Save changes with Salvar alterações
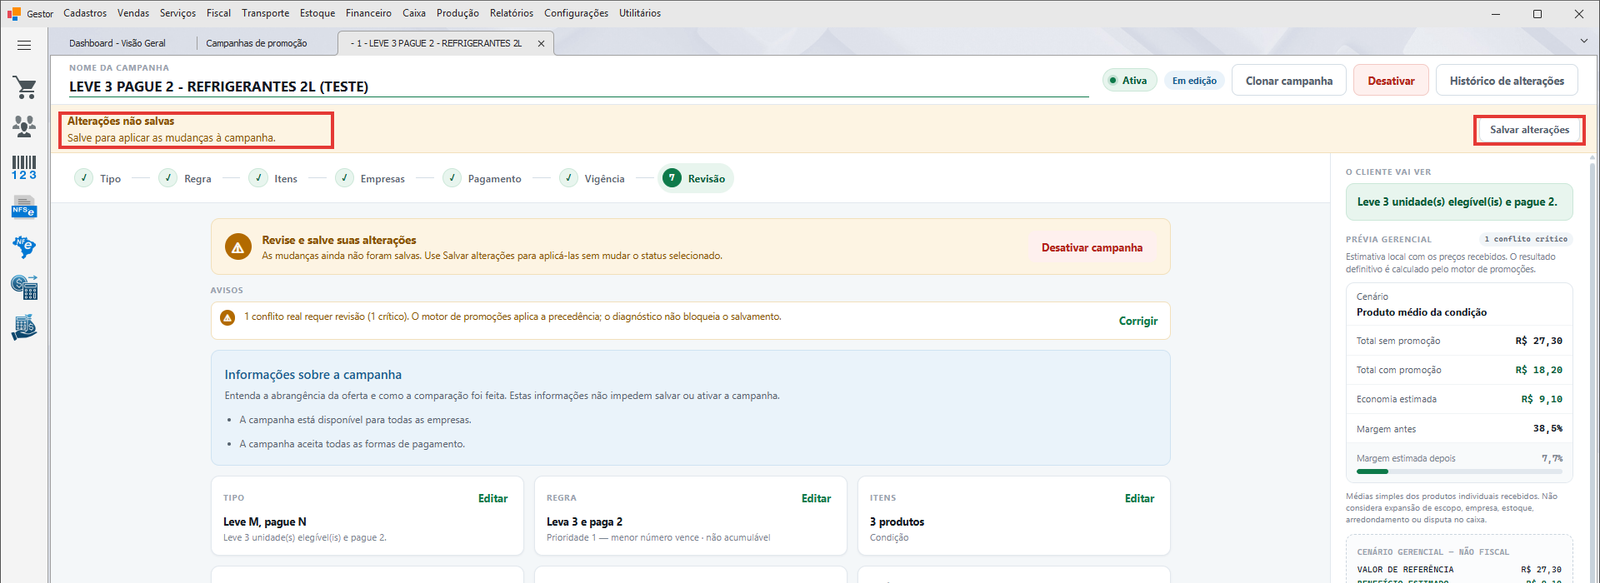 (1529, 130)
